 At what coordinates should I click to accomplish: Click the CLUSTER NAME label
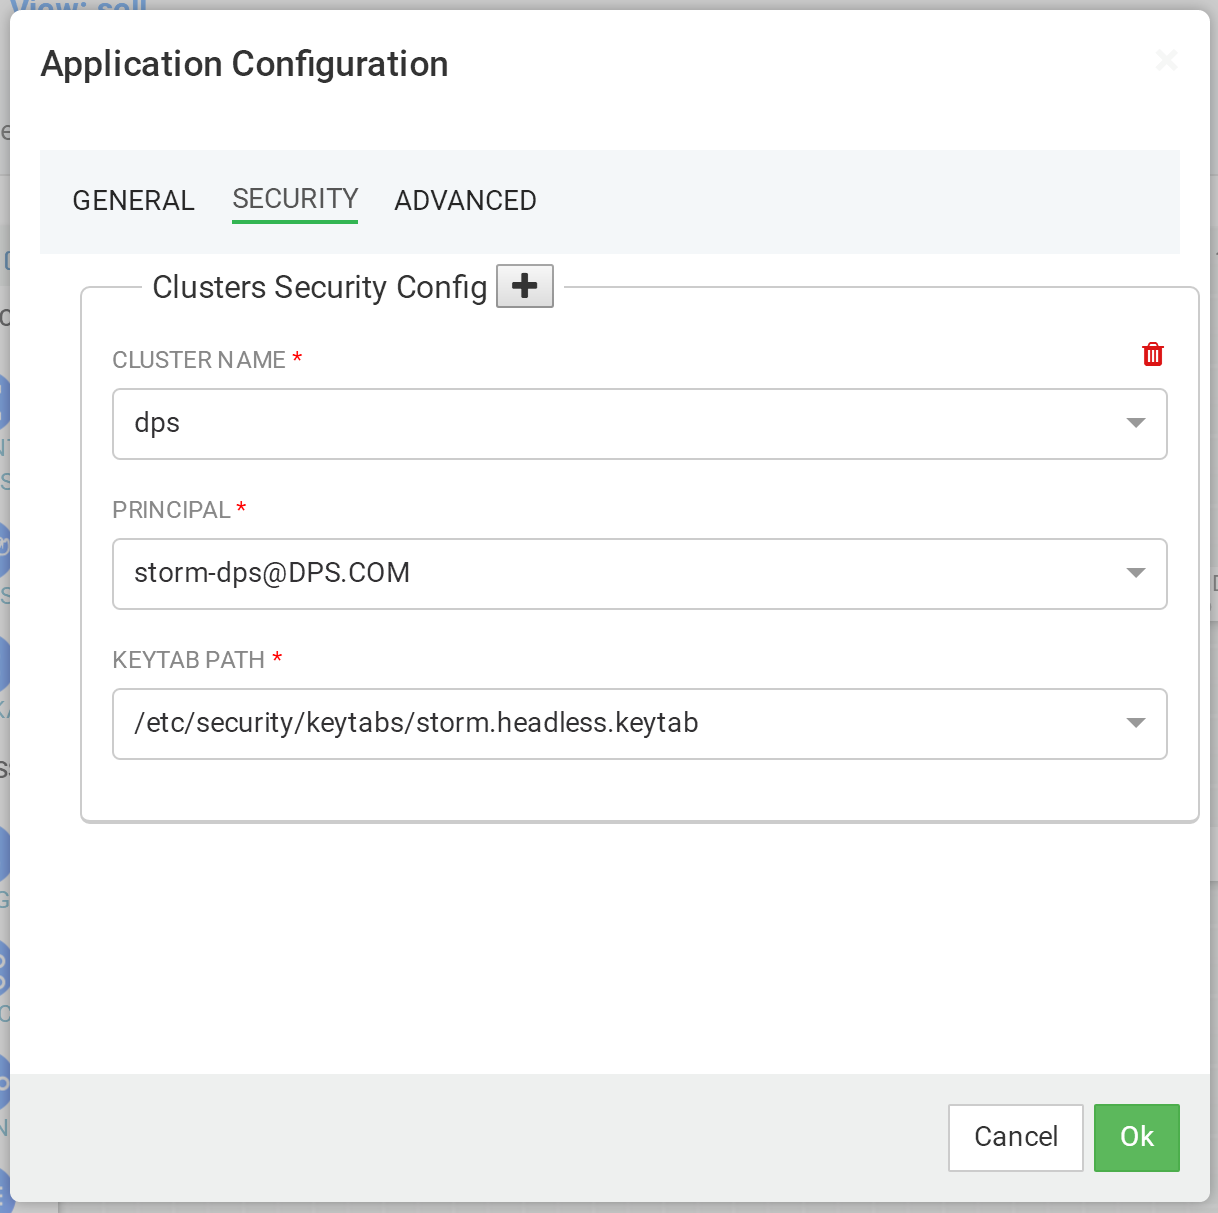tap(199, 360)
